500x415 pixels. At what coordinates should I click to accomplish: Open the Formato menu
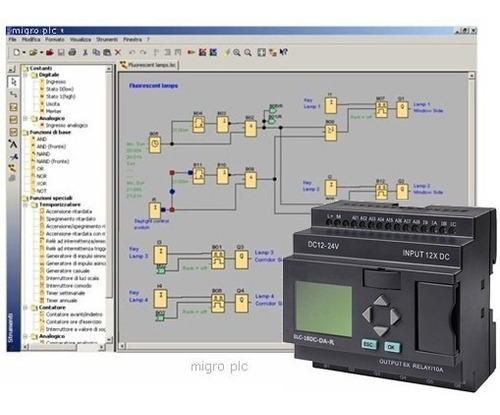55,40
